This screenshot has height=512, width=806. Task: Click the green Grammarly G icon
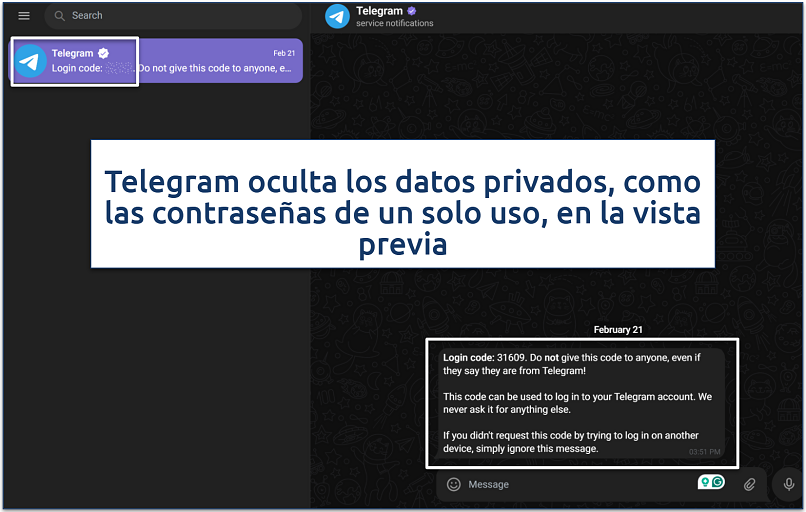(717, 483)
